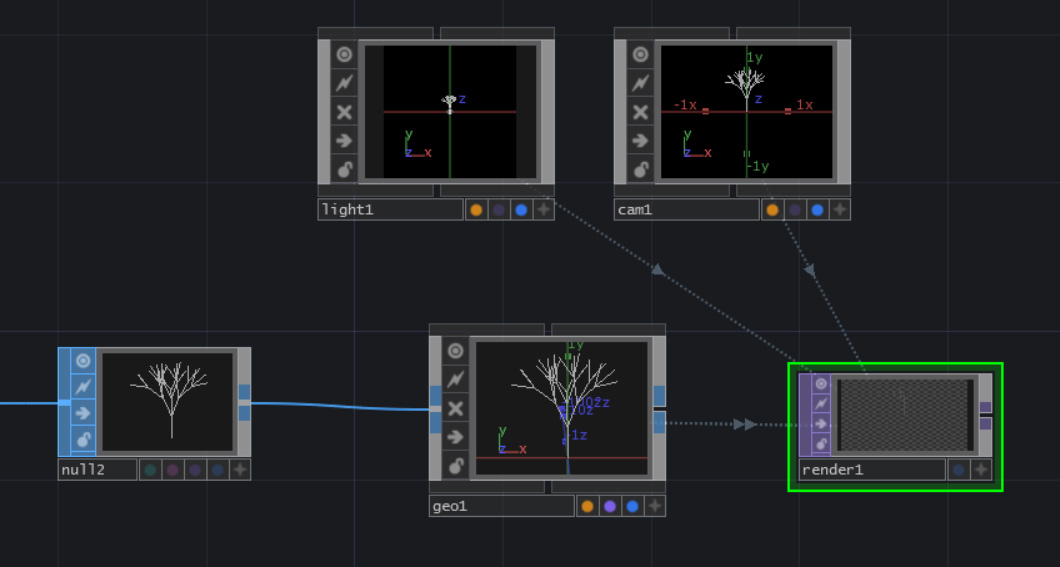Click the plus icon beside cam1 flags
This screenshot has width=1060, height=567.
[840, 209]
